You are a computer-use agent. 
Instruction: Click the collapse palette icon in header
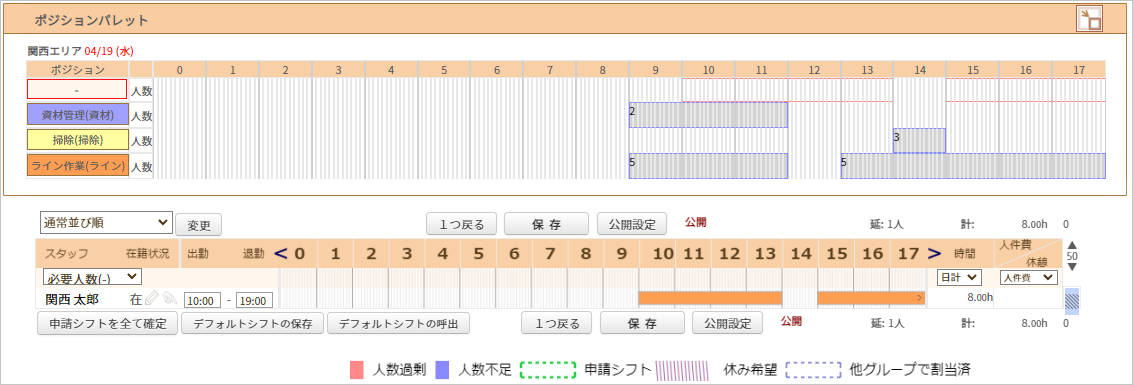pyautogui.click(x=1089, y=20)
